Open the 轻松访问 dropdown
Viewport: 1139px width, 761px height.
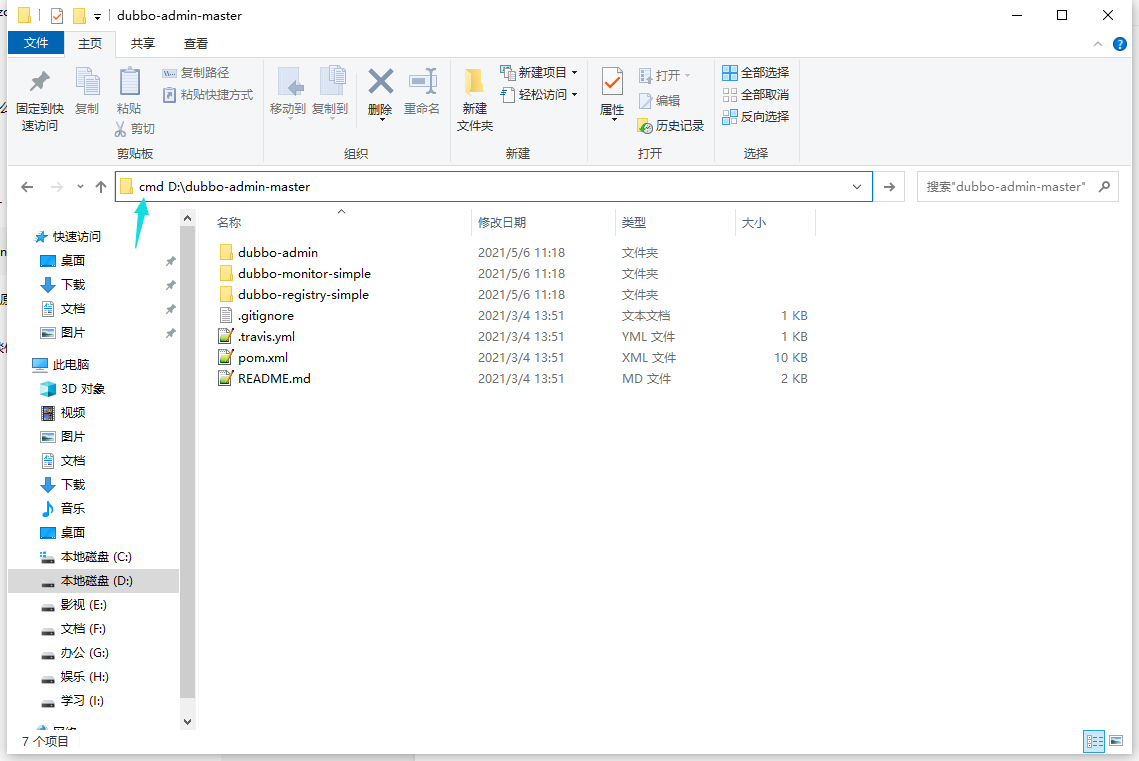(x=538, y=94)
